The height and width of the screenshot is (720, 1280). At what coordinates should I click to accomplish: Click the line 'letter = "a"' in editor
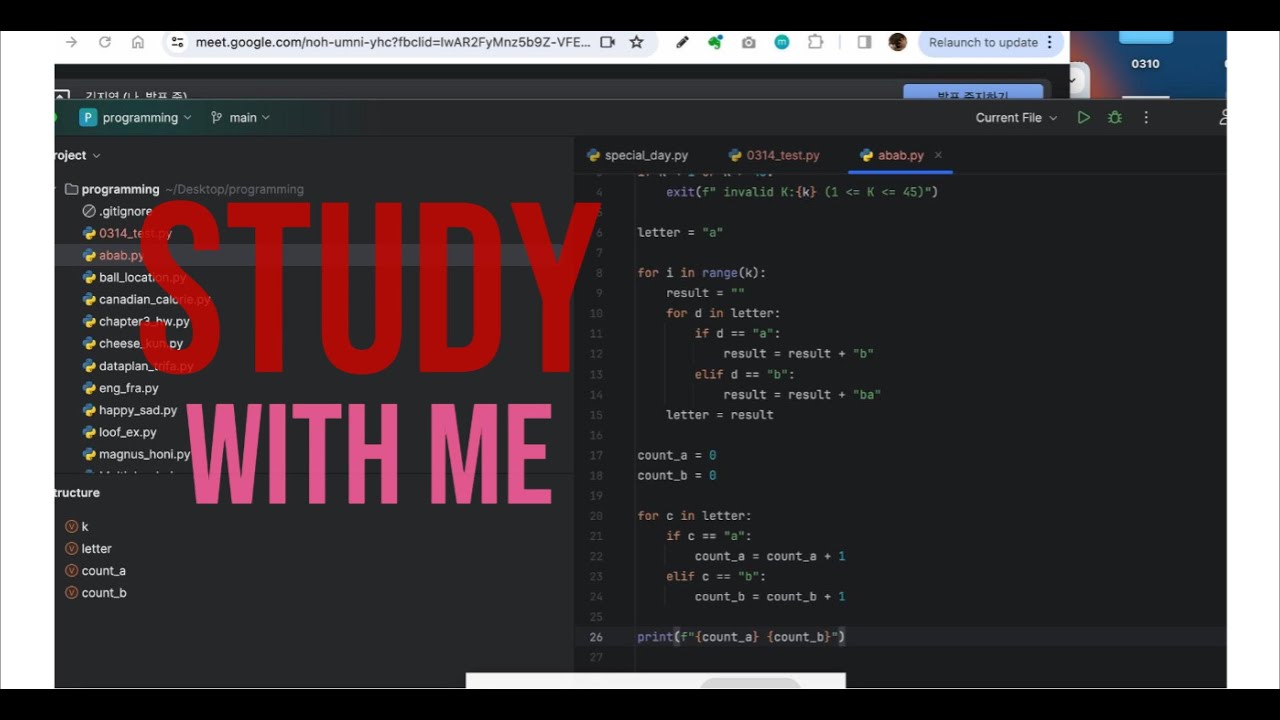(680, 232)
